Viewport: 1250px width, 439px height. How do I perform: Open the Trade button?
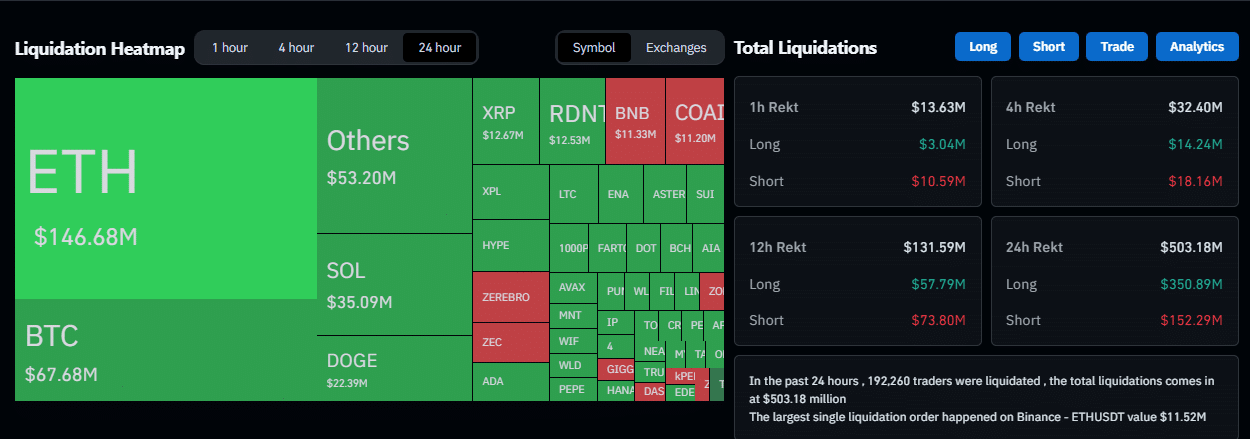point(1116,47)
